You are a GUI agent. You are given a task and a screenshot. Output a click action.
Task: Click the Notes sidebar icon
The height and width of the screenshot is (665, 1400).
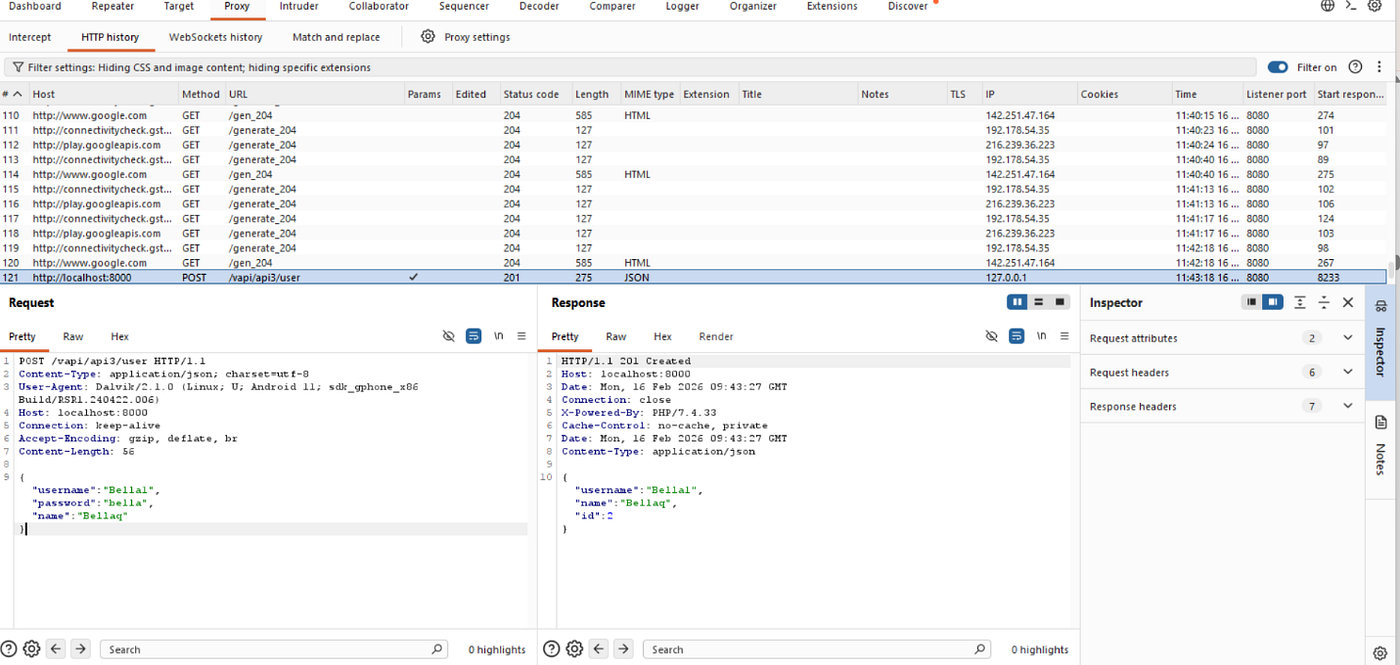1381,422
